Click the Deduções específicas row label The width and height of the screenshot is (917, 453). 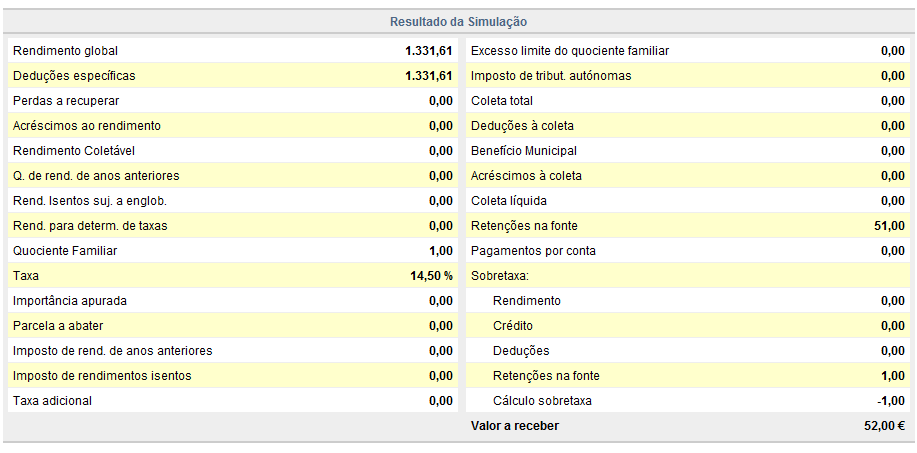tap(74, 76)
